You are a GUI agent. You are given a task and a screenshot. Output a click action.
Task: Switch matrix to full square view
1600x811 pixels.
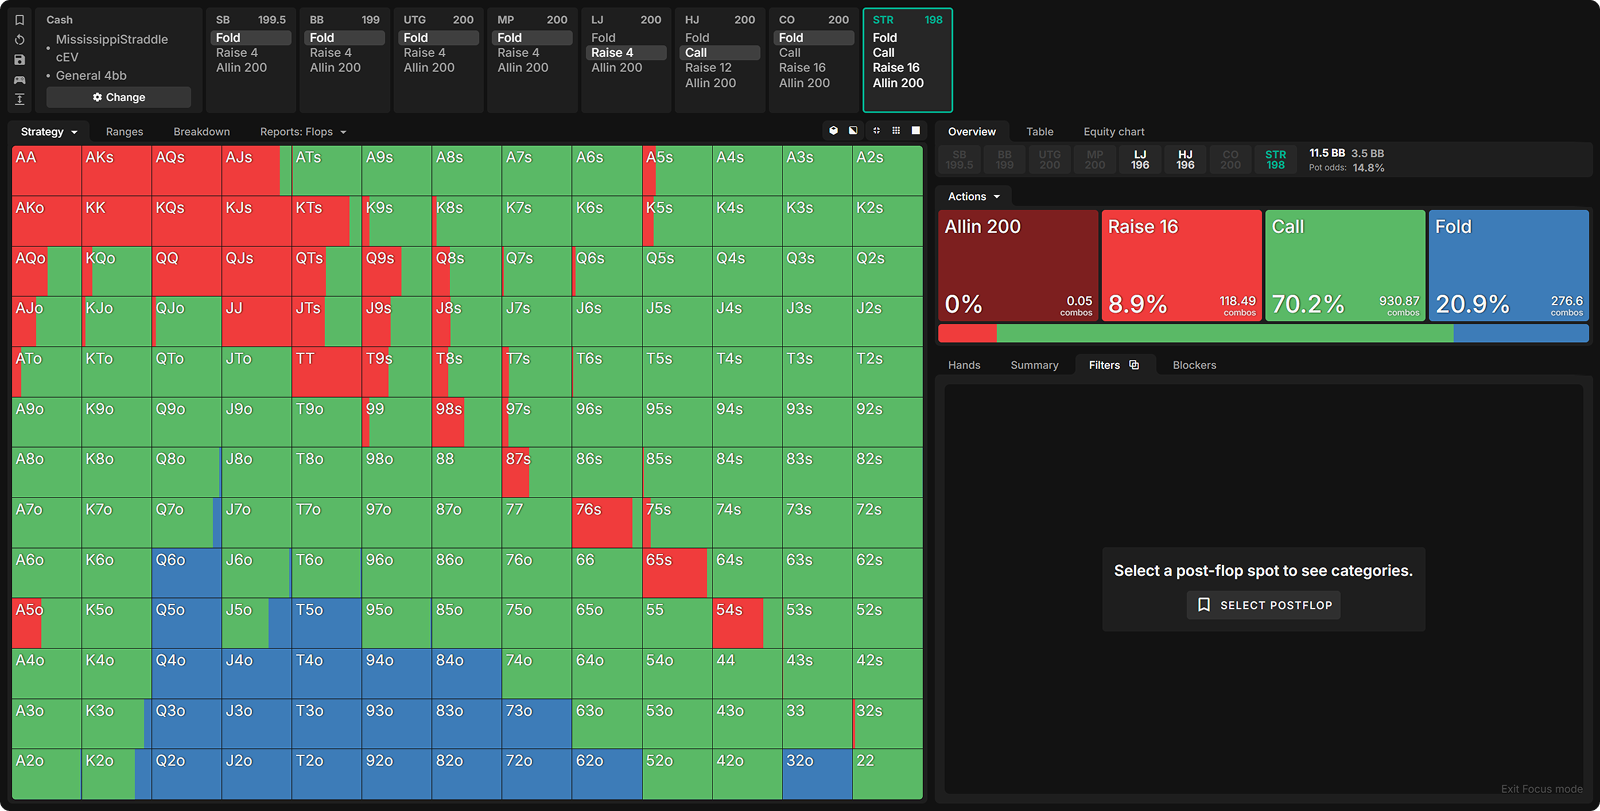pyautogui.click(x=916, y=131)
